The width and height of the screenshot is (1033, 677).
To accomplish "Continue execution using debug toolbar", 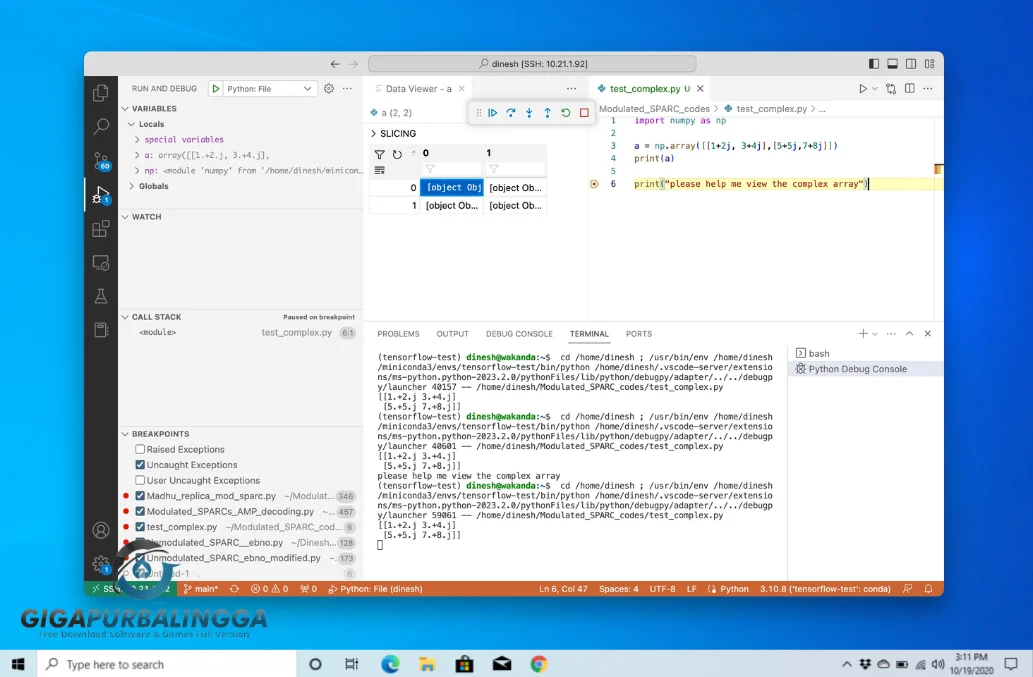I will (x=493, y=112).
